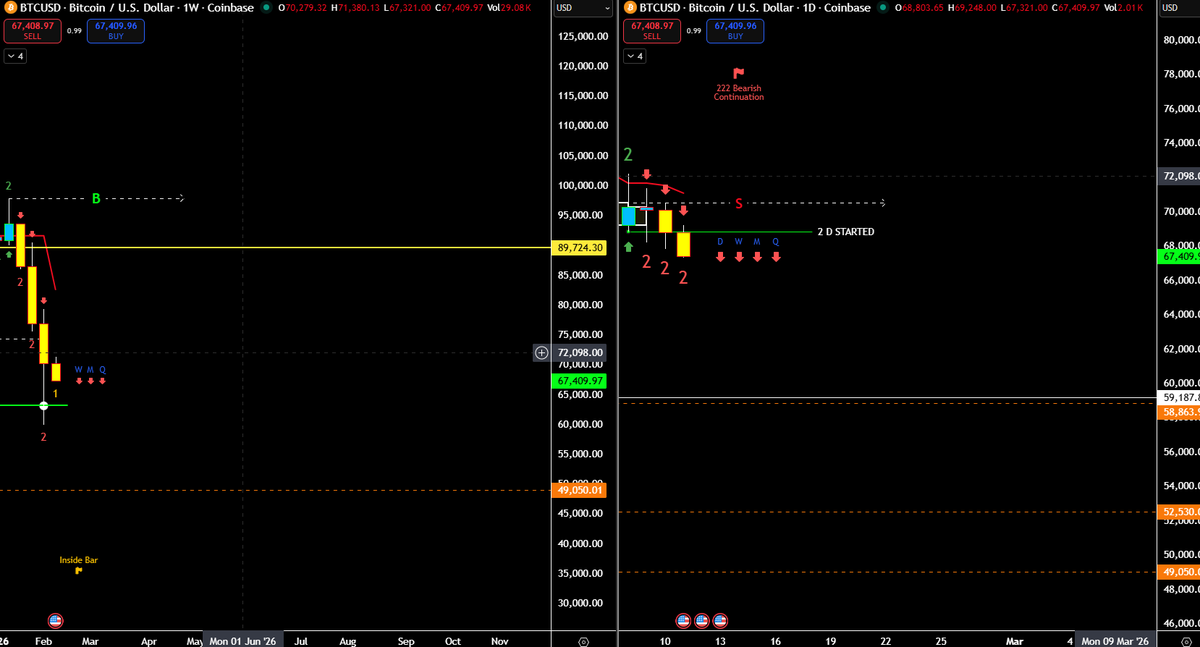The image size is (1200, 647).
Task: Click the red 222 Bearish Continuation flag
Action: point(739,73)
